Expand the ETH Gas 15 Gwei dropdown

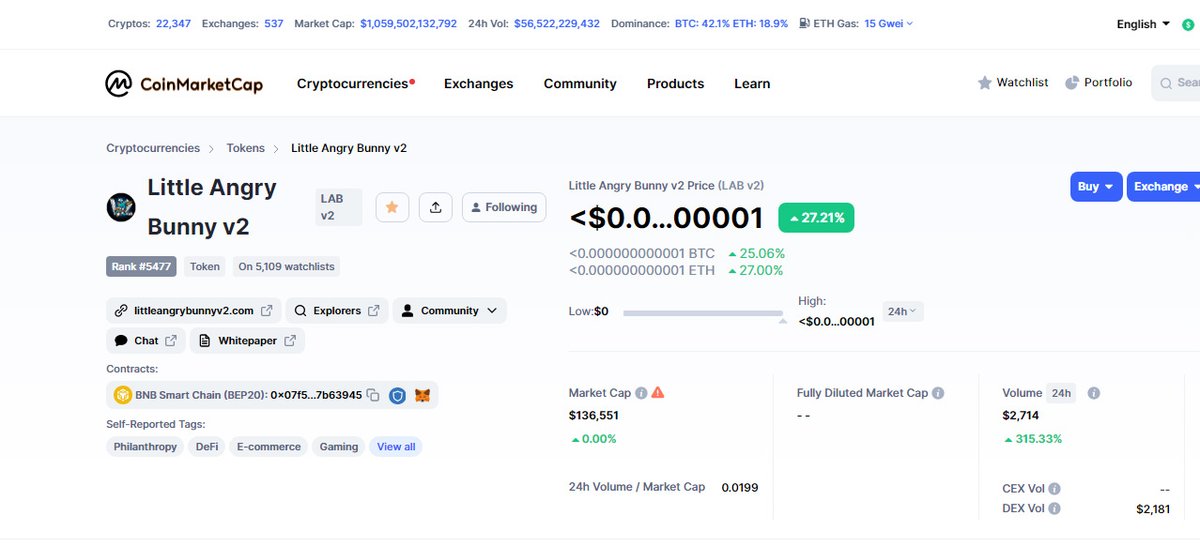point(888,23)
